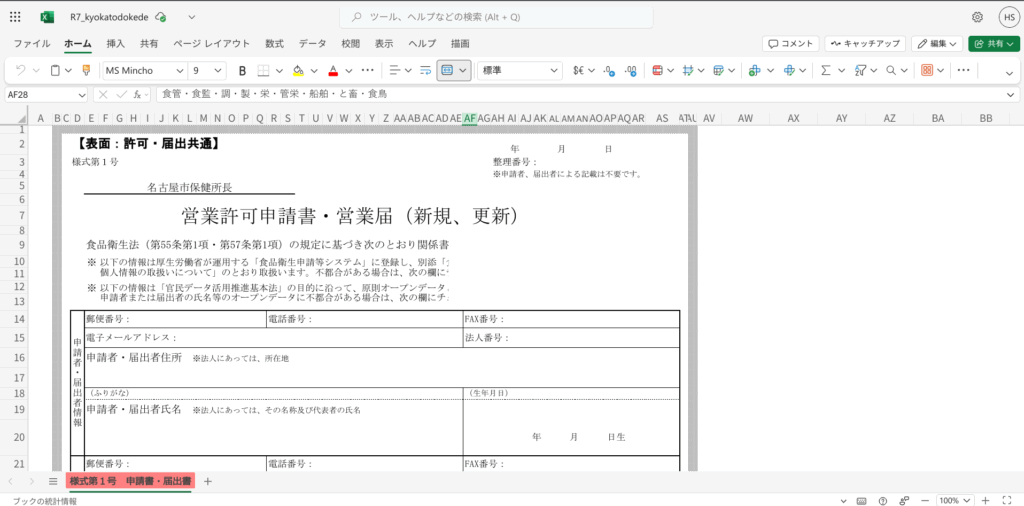Click format as table icon
The width and height of the screenshot is (1024, 506).
pyautogui.click(x=719, y=71)
